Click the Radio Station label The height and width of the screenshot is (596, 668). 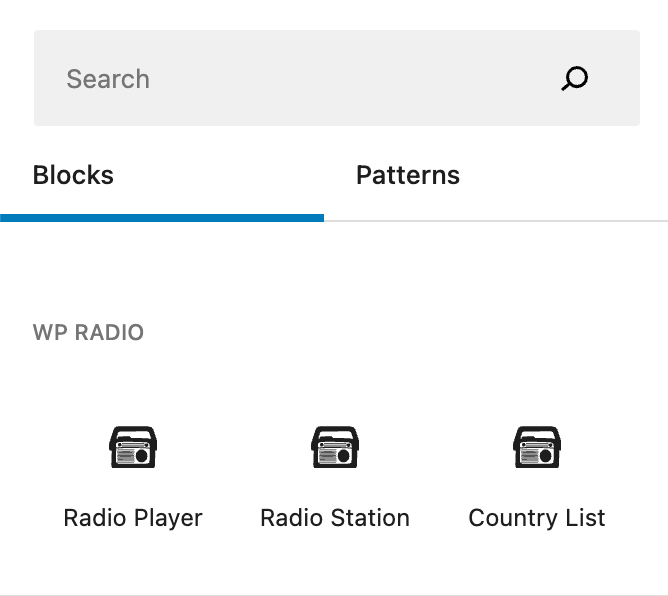point(335,518)
